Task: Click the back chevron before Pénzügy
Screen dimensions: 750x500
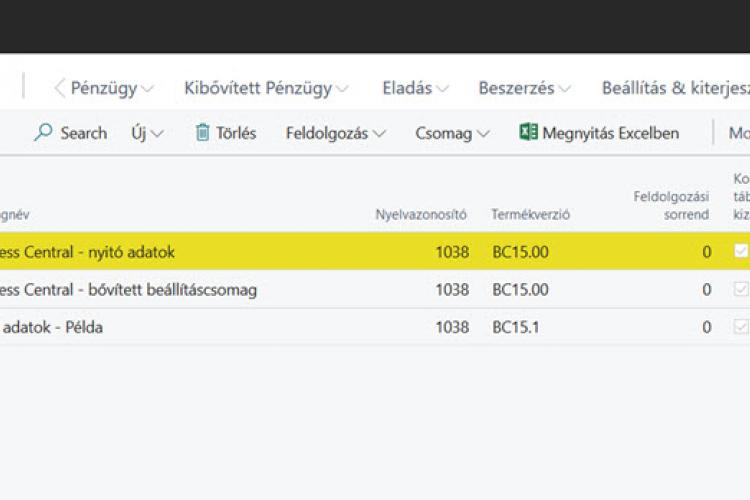Action: [60, 88]
